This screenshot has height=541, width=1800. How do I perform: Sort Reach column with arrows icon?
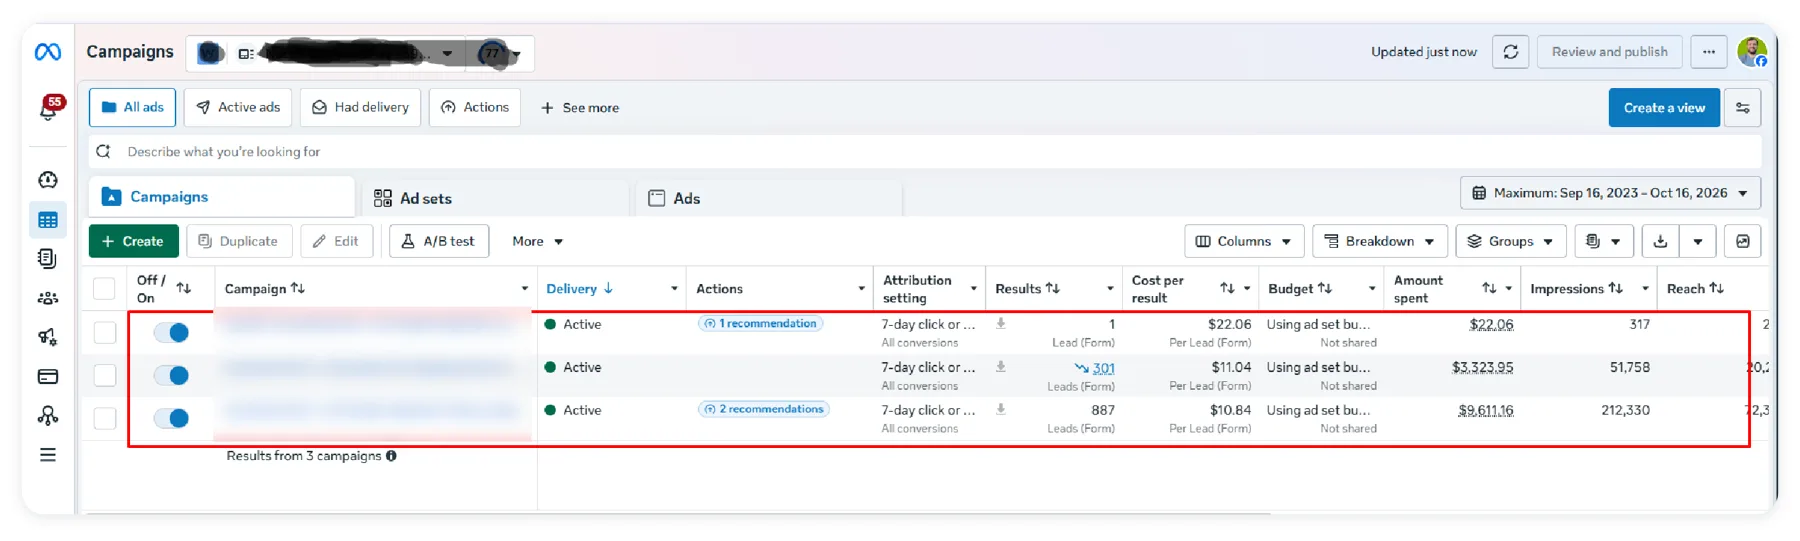tap(1717, 288)
